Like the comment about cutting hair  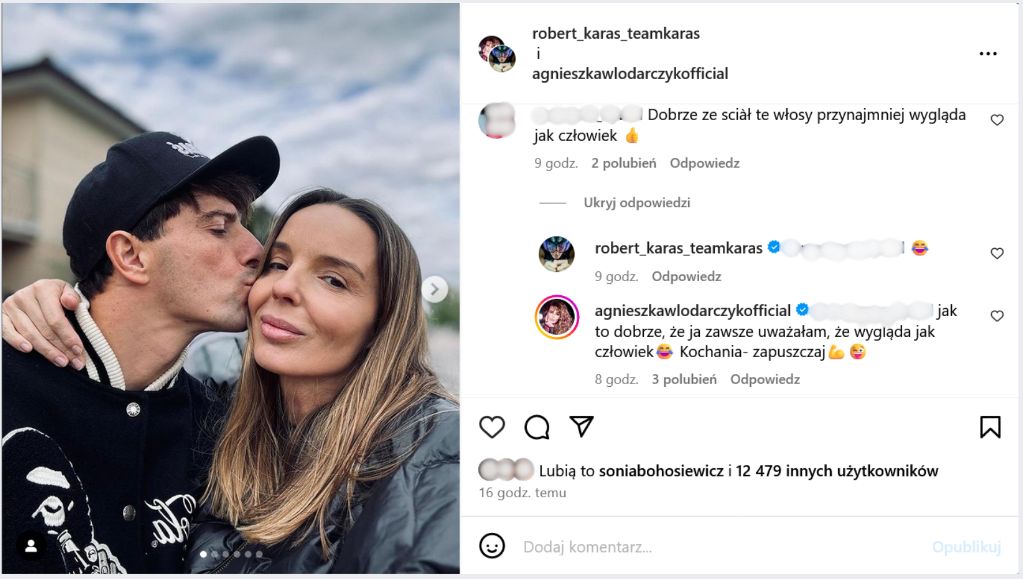click(x=996, y=120)
